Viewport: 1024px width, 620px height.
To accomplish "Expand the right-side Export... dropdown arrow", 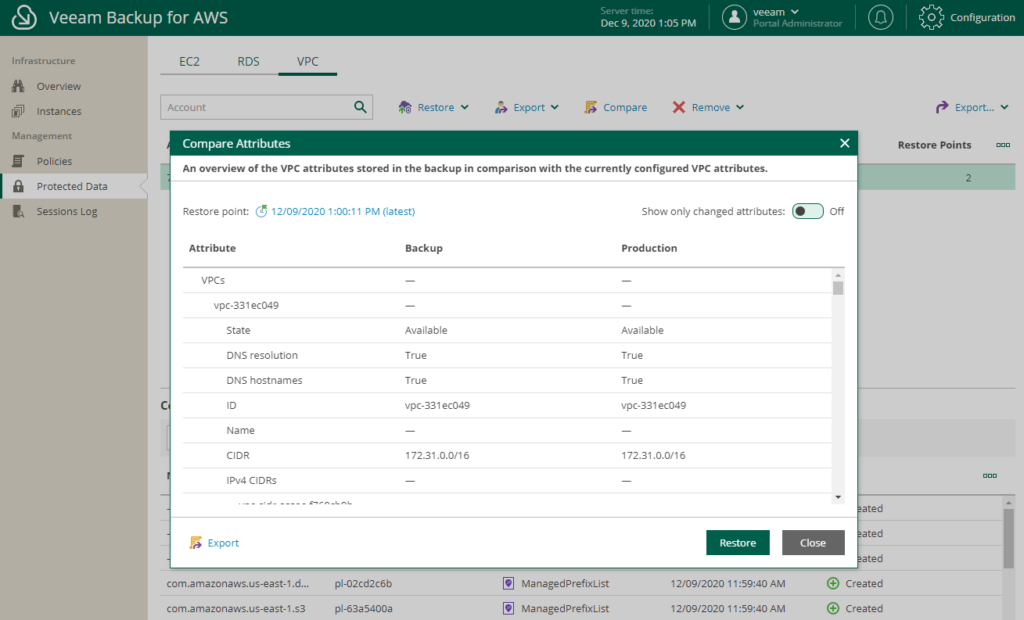I will pyautogui.click(x=1004, y=107).
